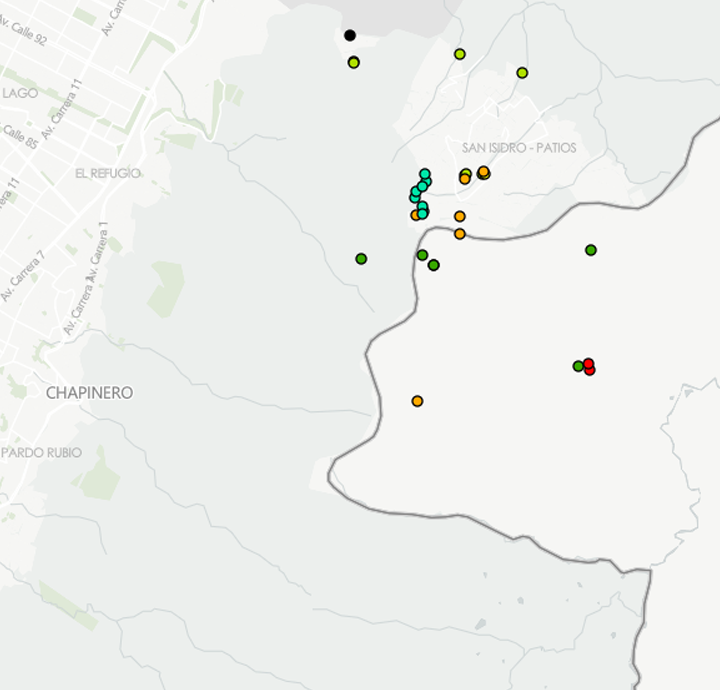
Task: Click the topmost teal marker in the cluster
Action: (425, 174)
